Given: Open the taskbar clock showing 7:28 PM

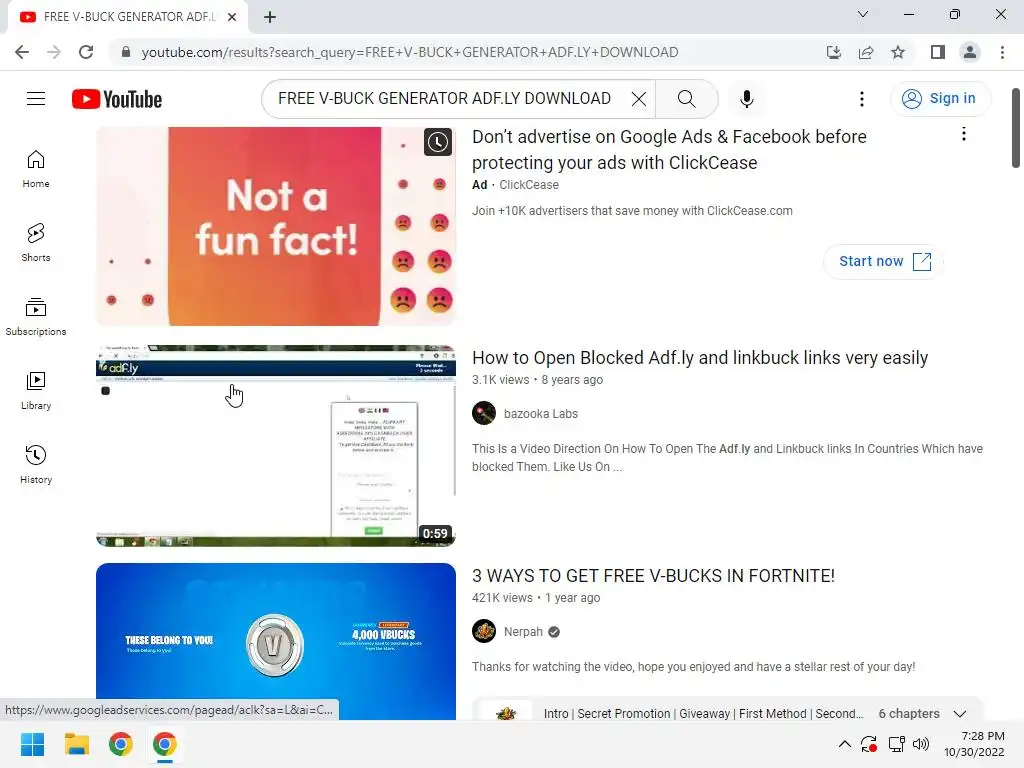Looking at the screenshot, I should click(974, 744).
